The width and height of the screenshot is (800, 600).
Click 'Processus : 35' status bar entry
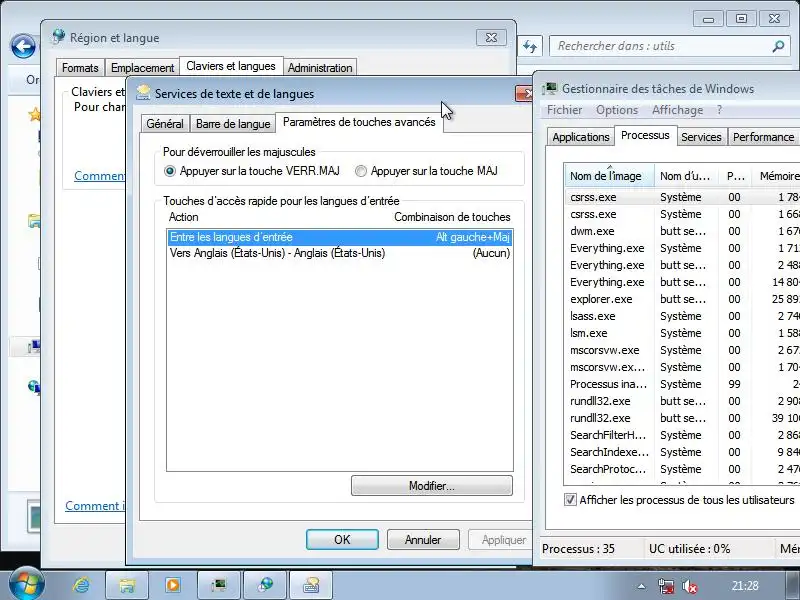click(x=578, y=549)
